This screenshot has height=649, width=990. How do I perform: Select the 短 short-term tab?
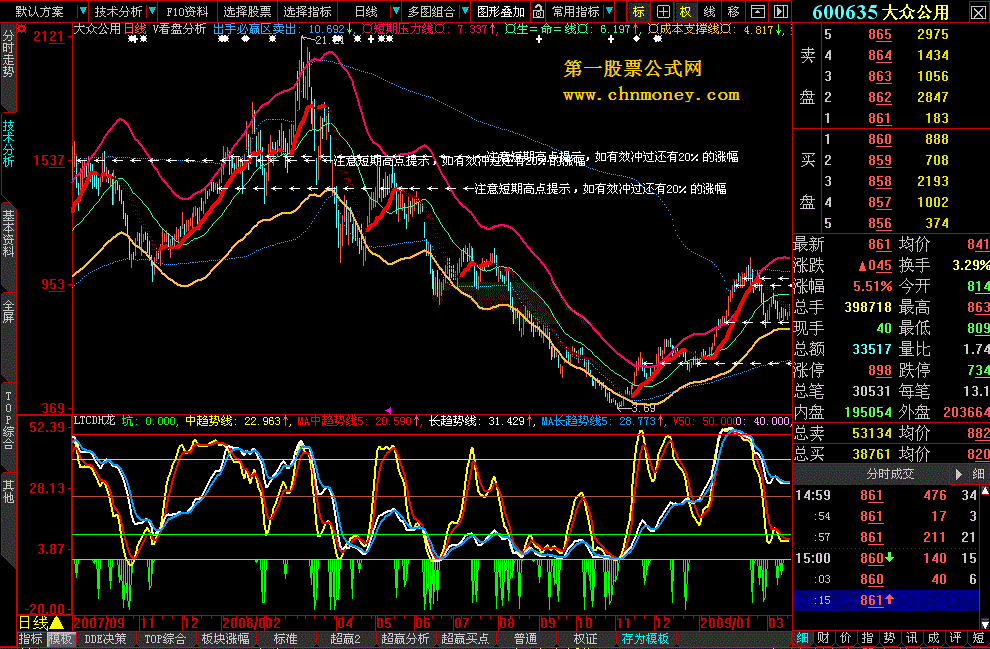[x=978, y=639]
